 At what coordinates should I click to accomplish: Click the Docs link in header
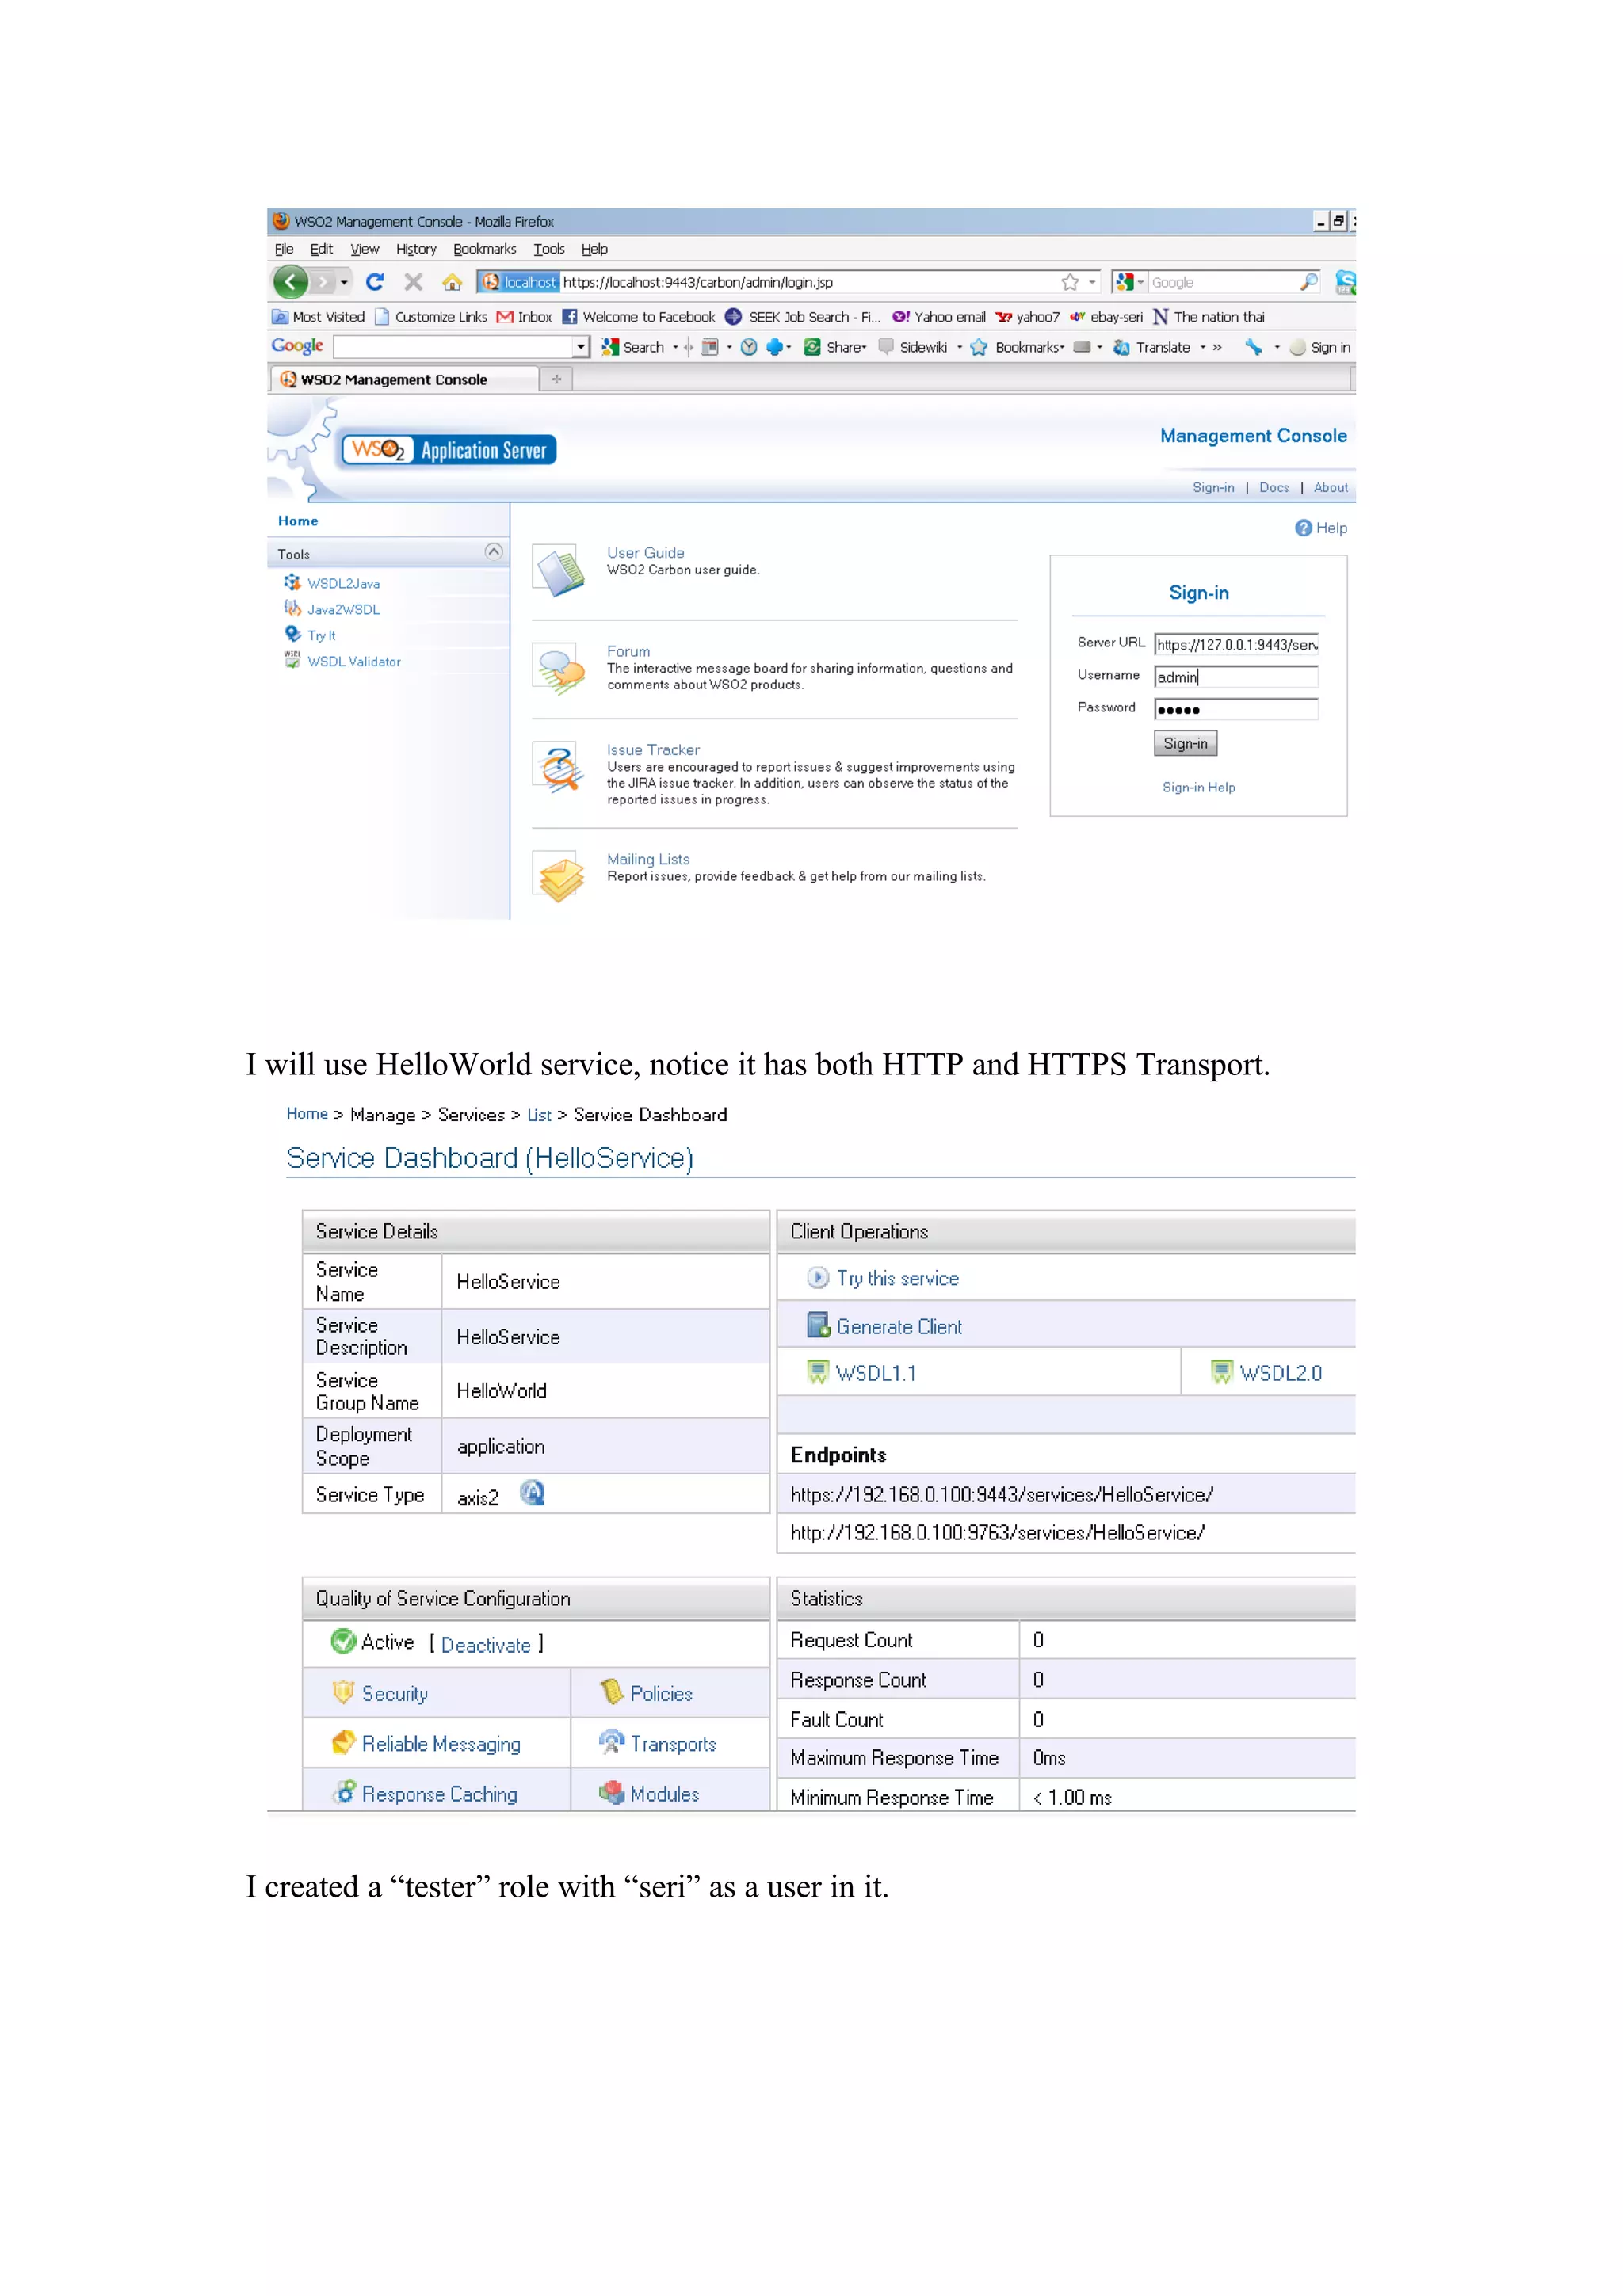(x=1273, y=487)
